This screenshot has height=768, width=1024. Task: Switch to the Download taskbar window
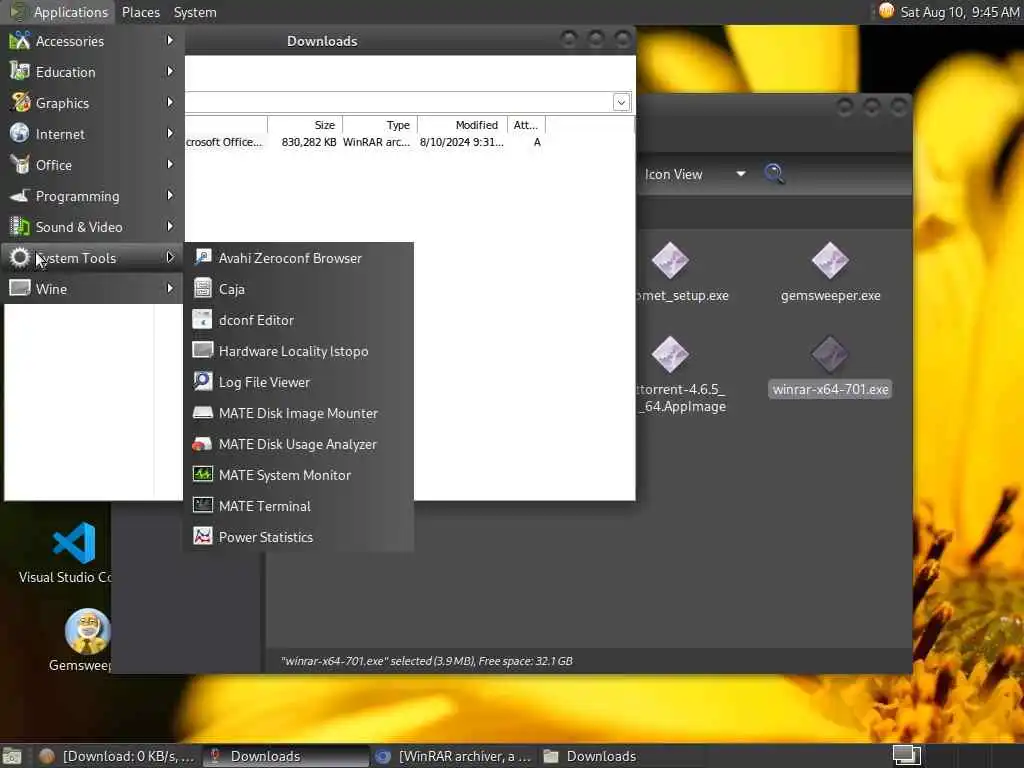click(x=116, y=756)
